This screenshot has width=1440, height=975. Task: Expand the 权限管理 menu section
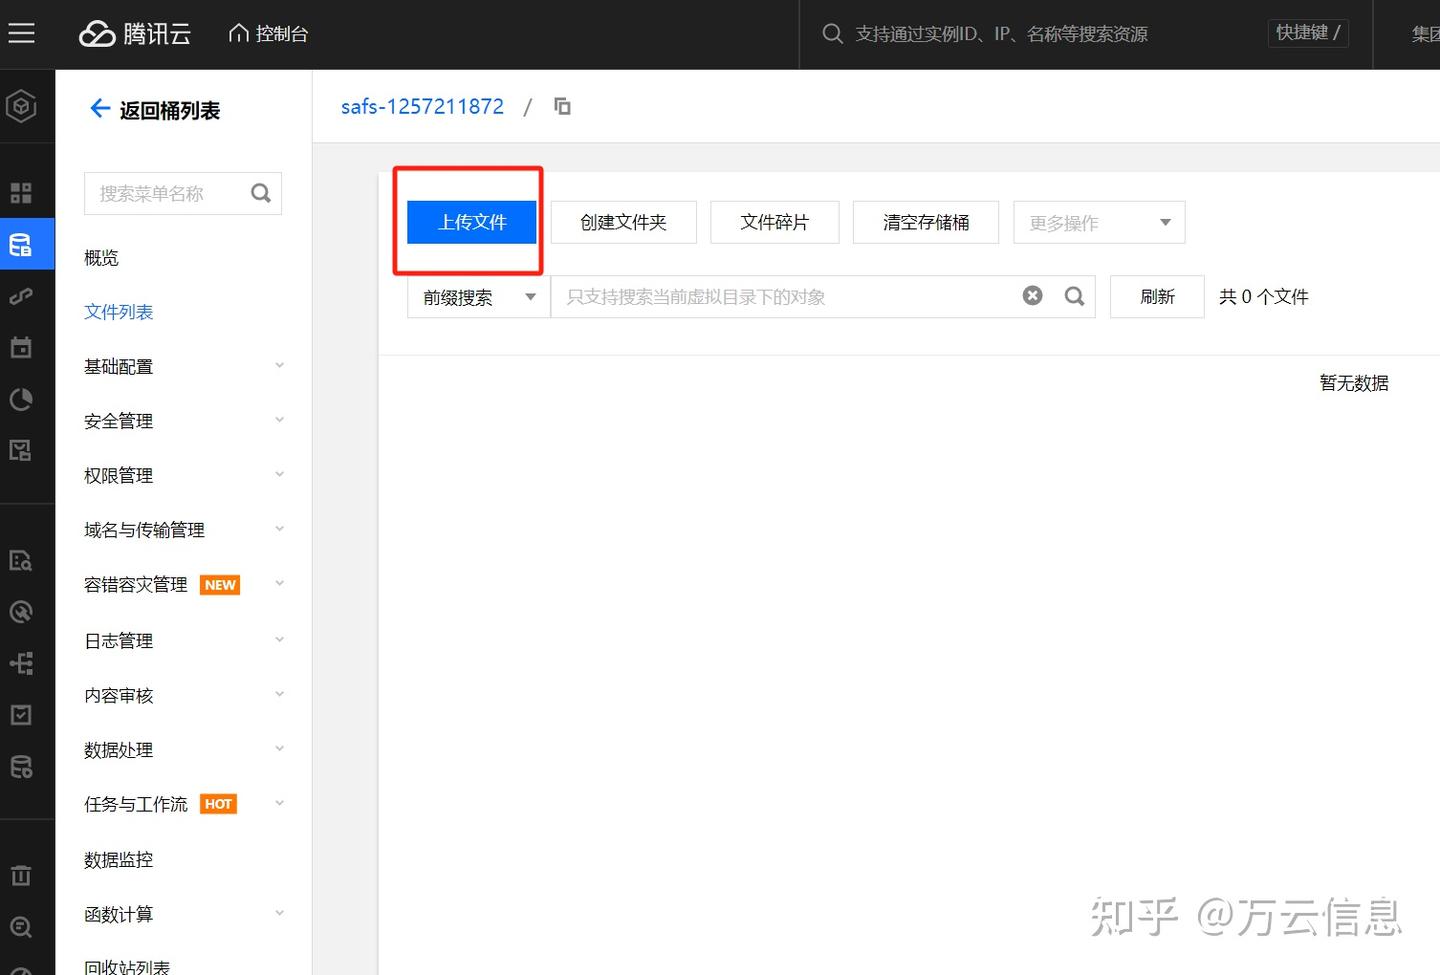(184, 476)
